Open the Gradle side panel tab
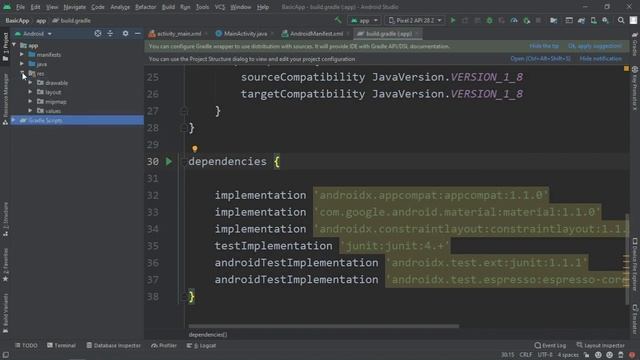 click(635, 45)
